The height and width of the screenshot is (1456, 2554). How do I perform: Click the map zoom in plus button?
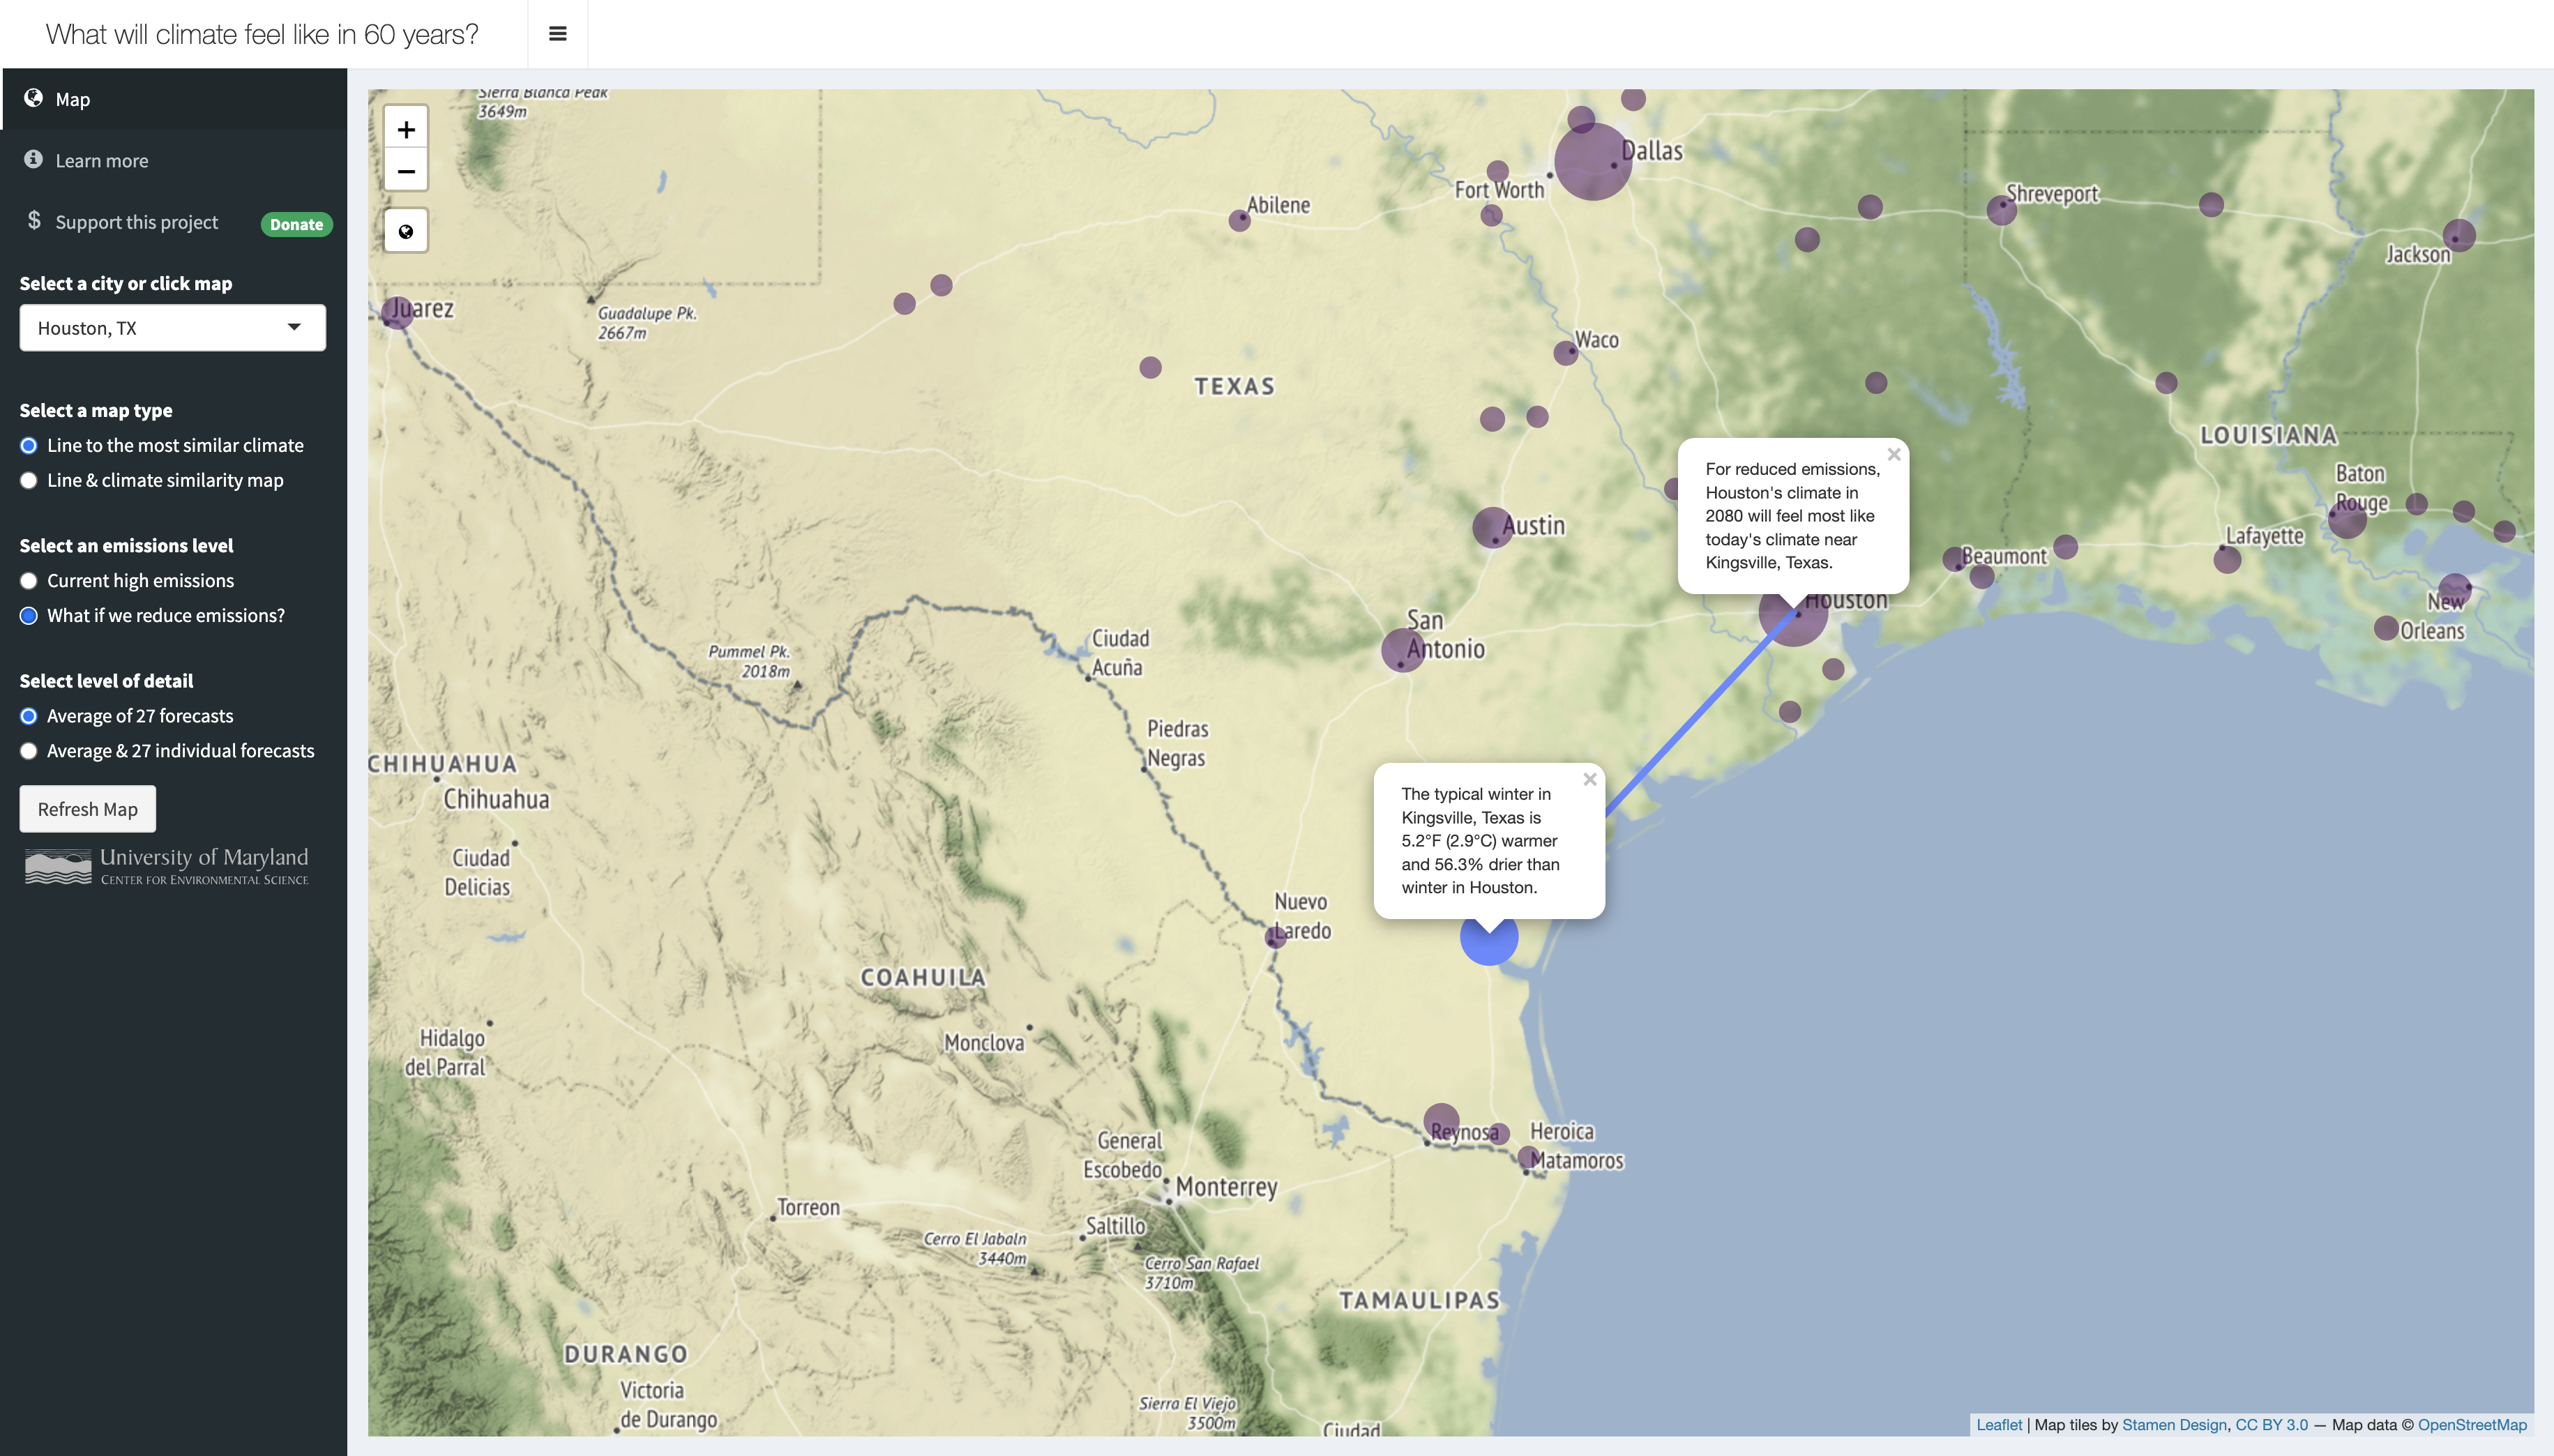(x=406, y=129)
